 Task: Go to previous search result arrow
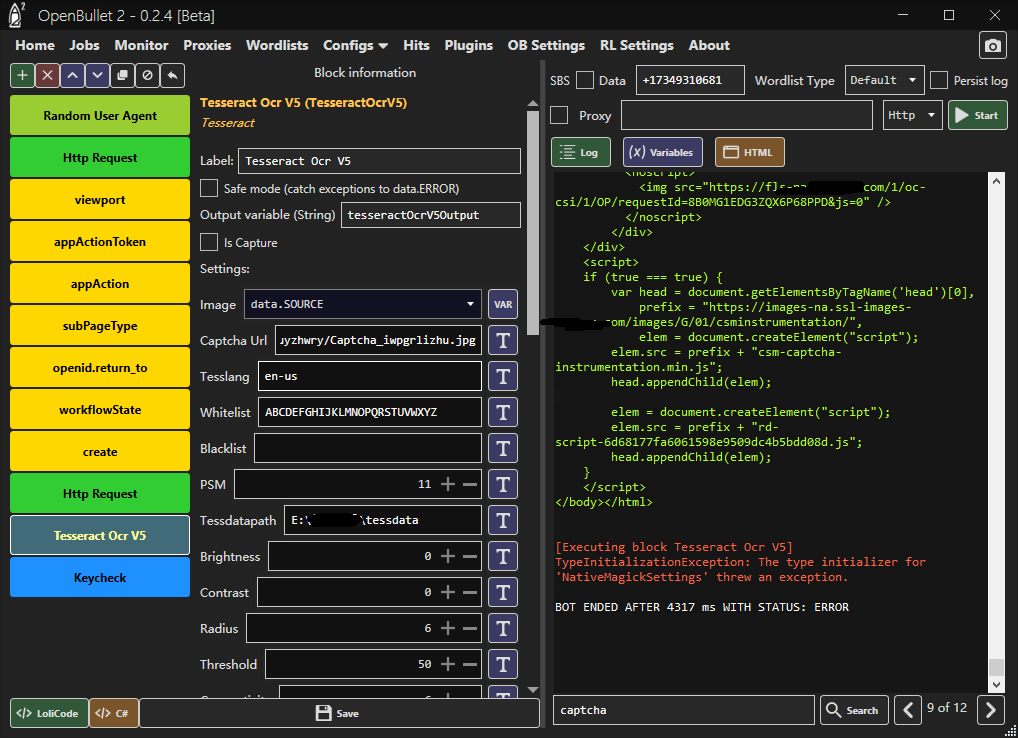[908, 710]
